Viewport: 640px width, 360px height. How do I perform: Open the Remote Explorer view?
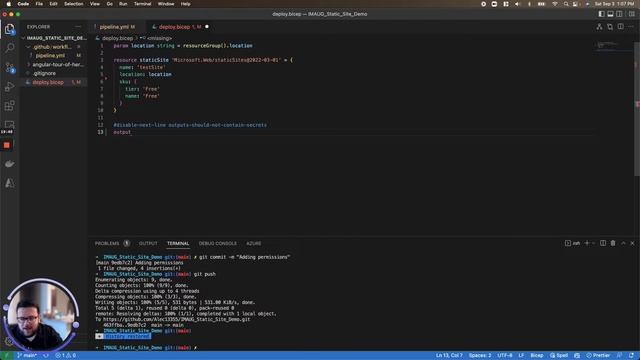tap(9, 124)
